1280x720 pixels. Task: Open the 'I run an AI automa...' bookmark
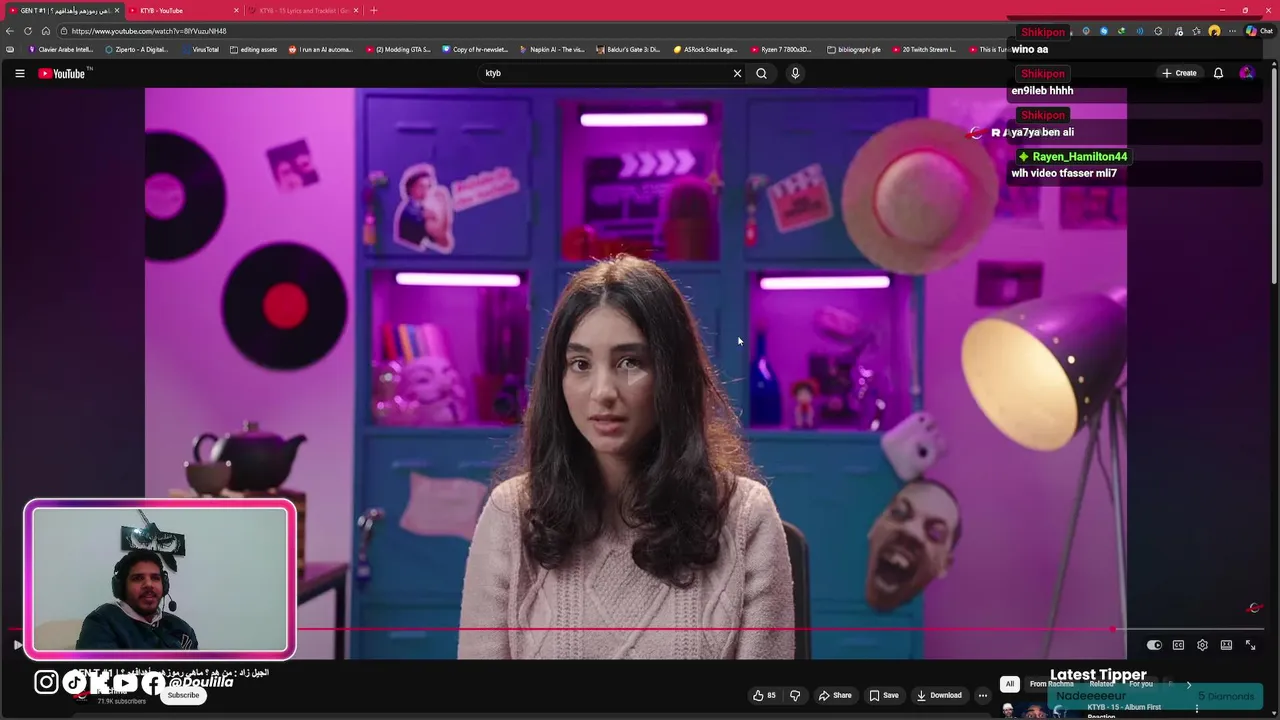pos(321,49)
